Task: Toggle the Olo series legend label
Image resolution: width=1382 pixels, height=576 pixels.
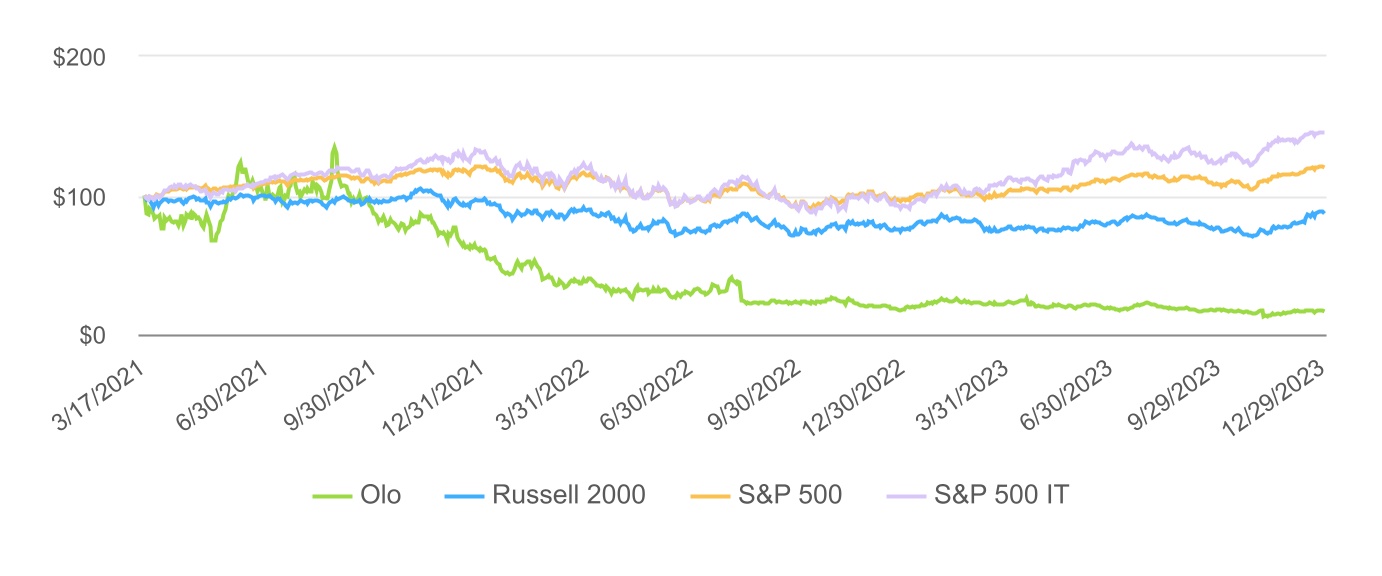Action: [x=381, y=495]
